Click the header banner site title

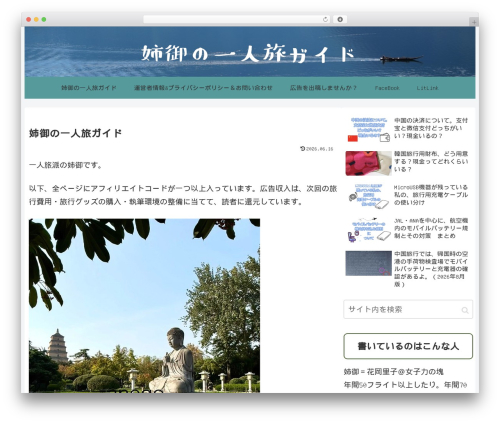tap(248, 53)
